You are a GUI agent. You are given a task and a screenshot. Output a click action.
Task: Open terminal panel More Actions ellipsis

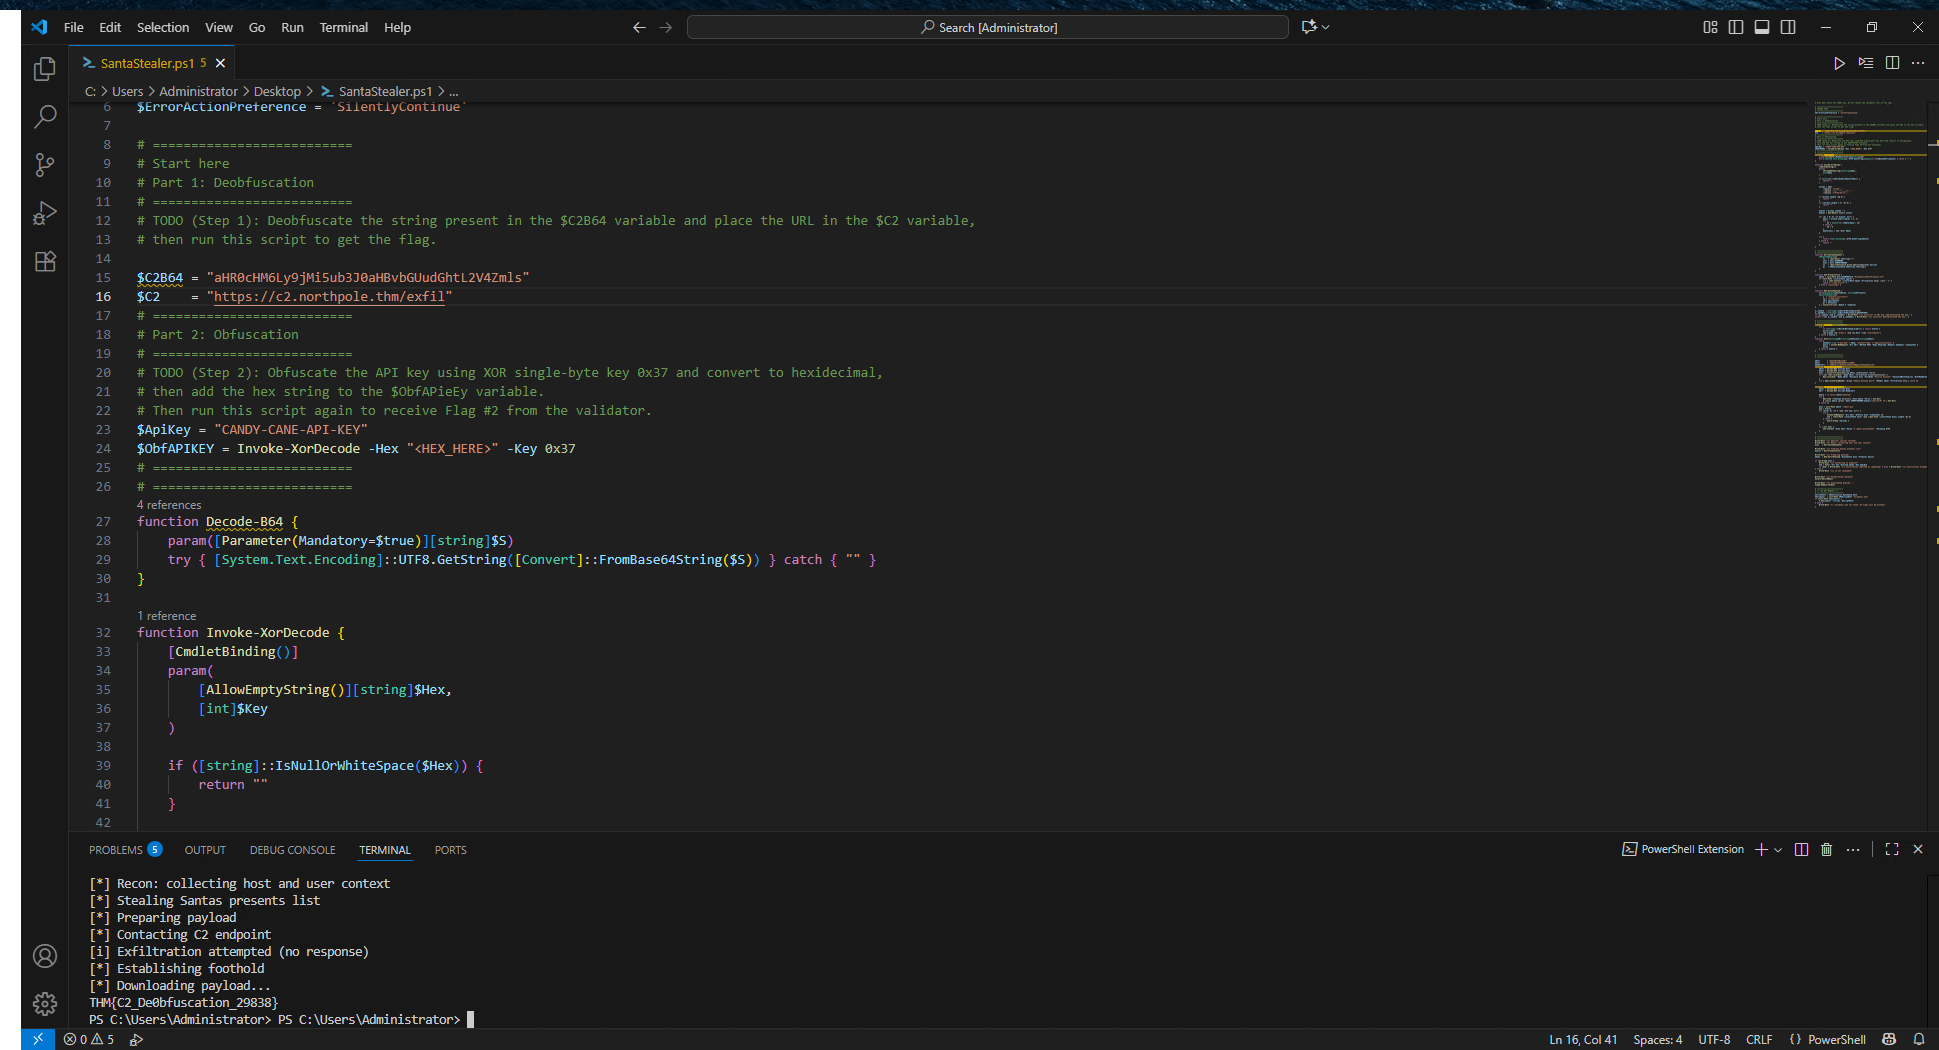[x=1853, y=849]
